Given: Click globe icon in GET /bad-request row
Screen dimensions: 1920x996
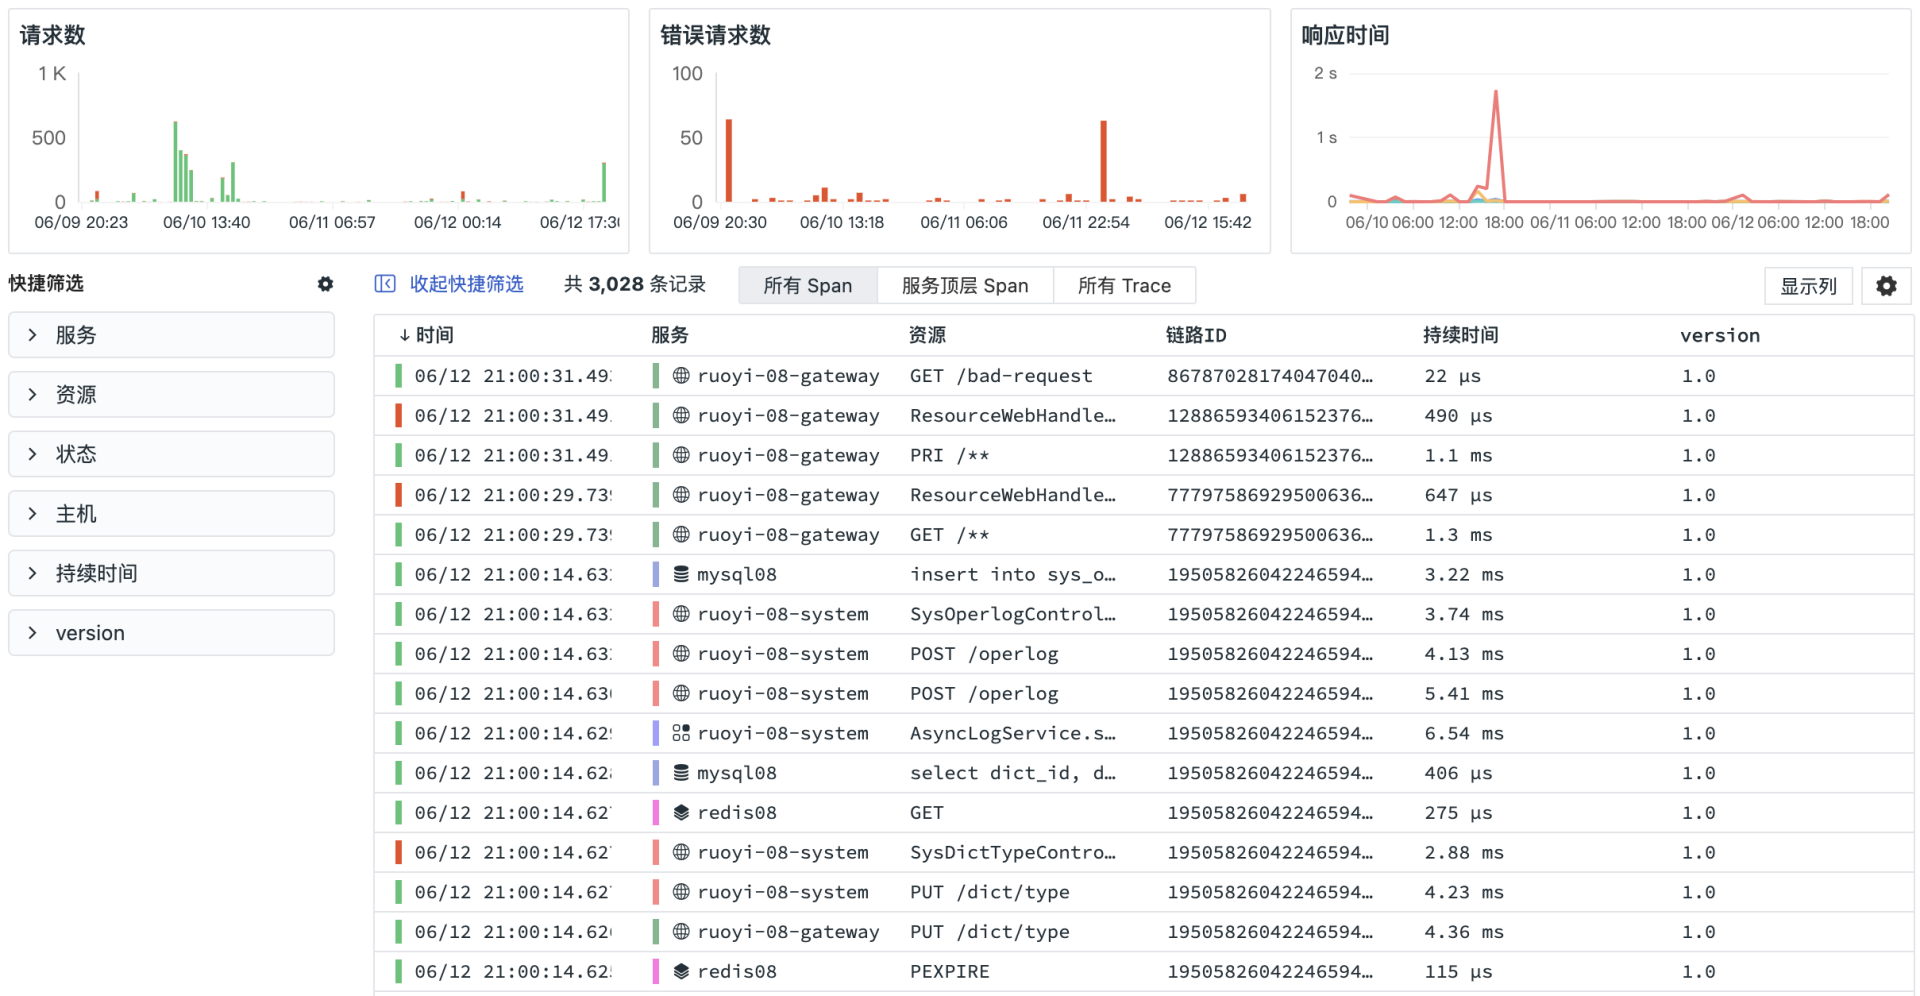Looking at the screenshot, I should pyautogui.click(x=681, y=376).
